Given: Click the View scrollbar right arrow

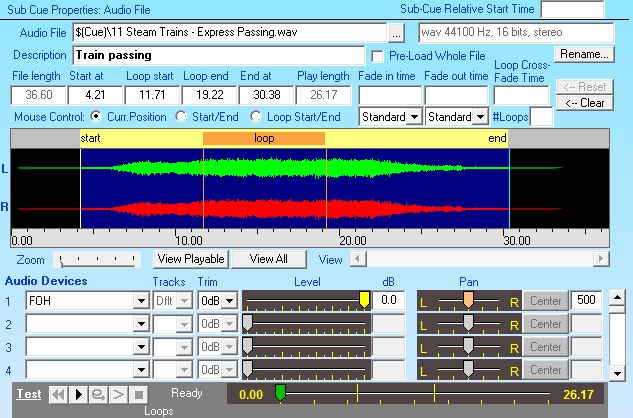Looking at the screenshot, I should pos(601,258).
